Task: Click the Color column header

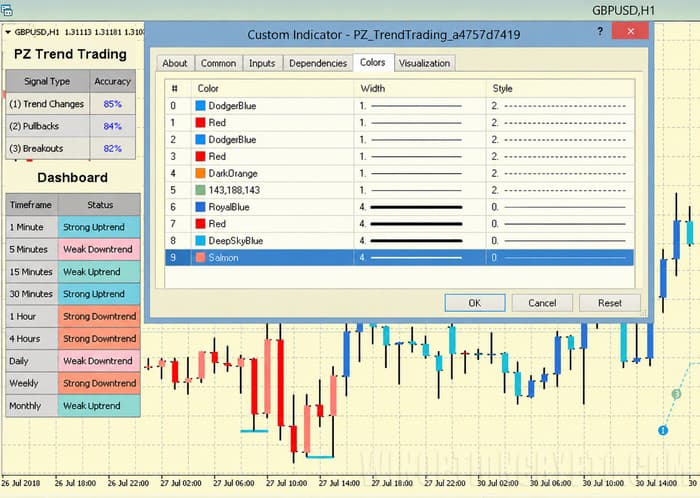Action: pyautogui.click(x=272, y=88)
